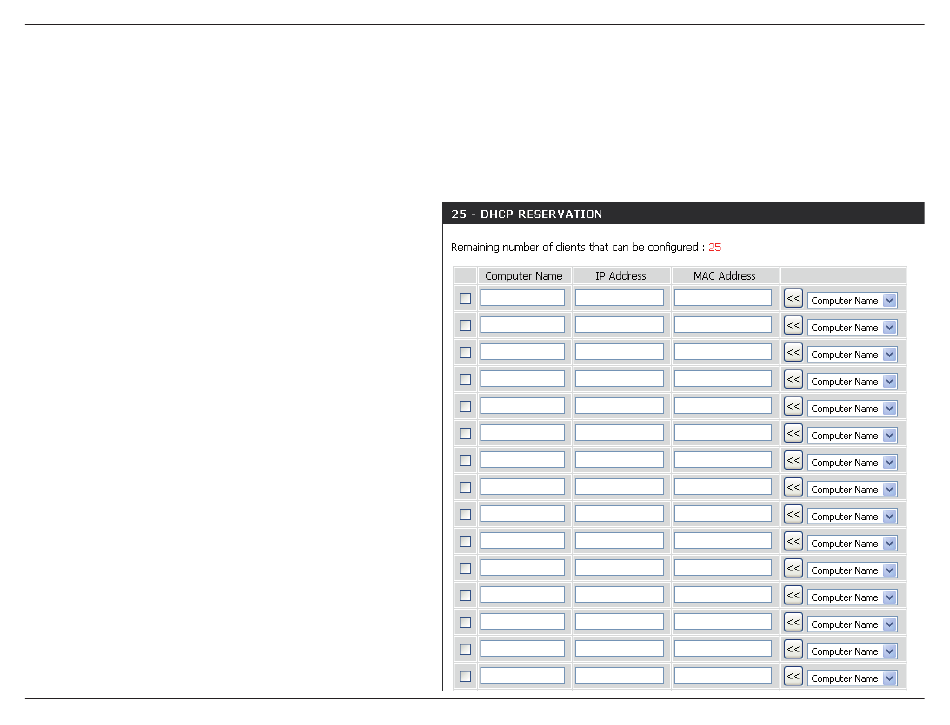This screenshot has height=725, width=950.
Task: Toggle the eleventh reservation row checkbox
Action: tap(465, 568)
